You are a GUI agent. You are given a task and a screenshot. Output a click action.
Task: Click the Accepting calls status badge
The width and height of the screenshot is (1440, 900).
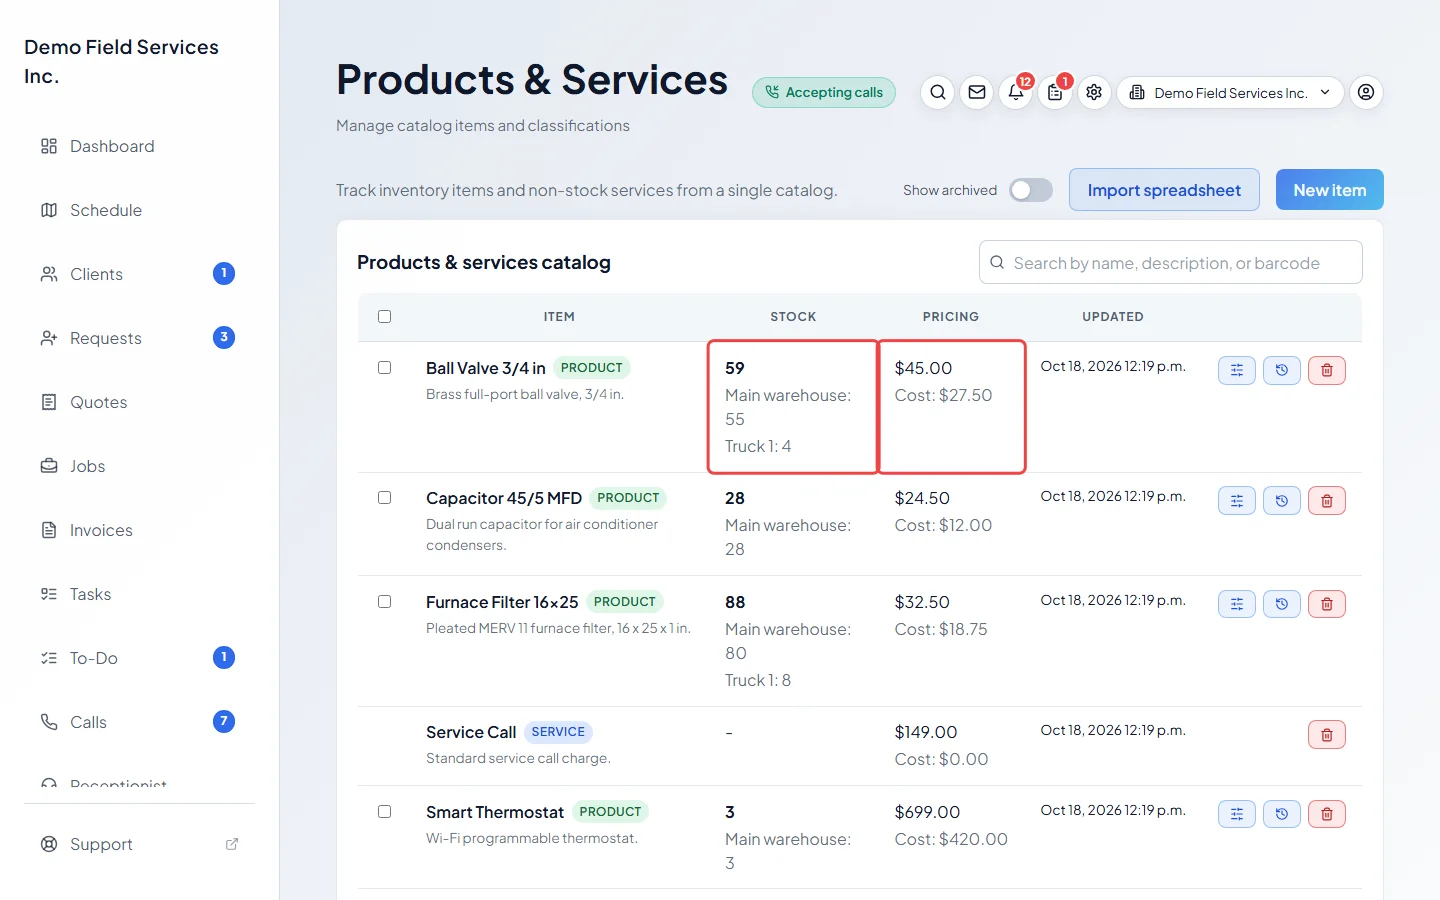(x=824, y=93)
